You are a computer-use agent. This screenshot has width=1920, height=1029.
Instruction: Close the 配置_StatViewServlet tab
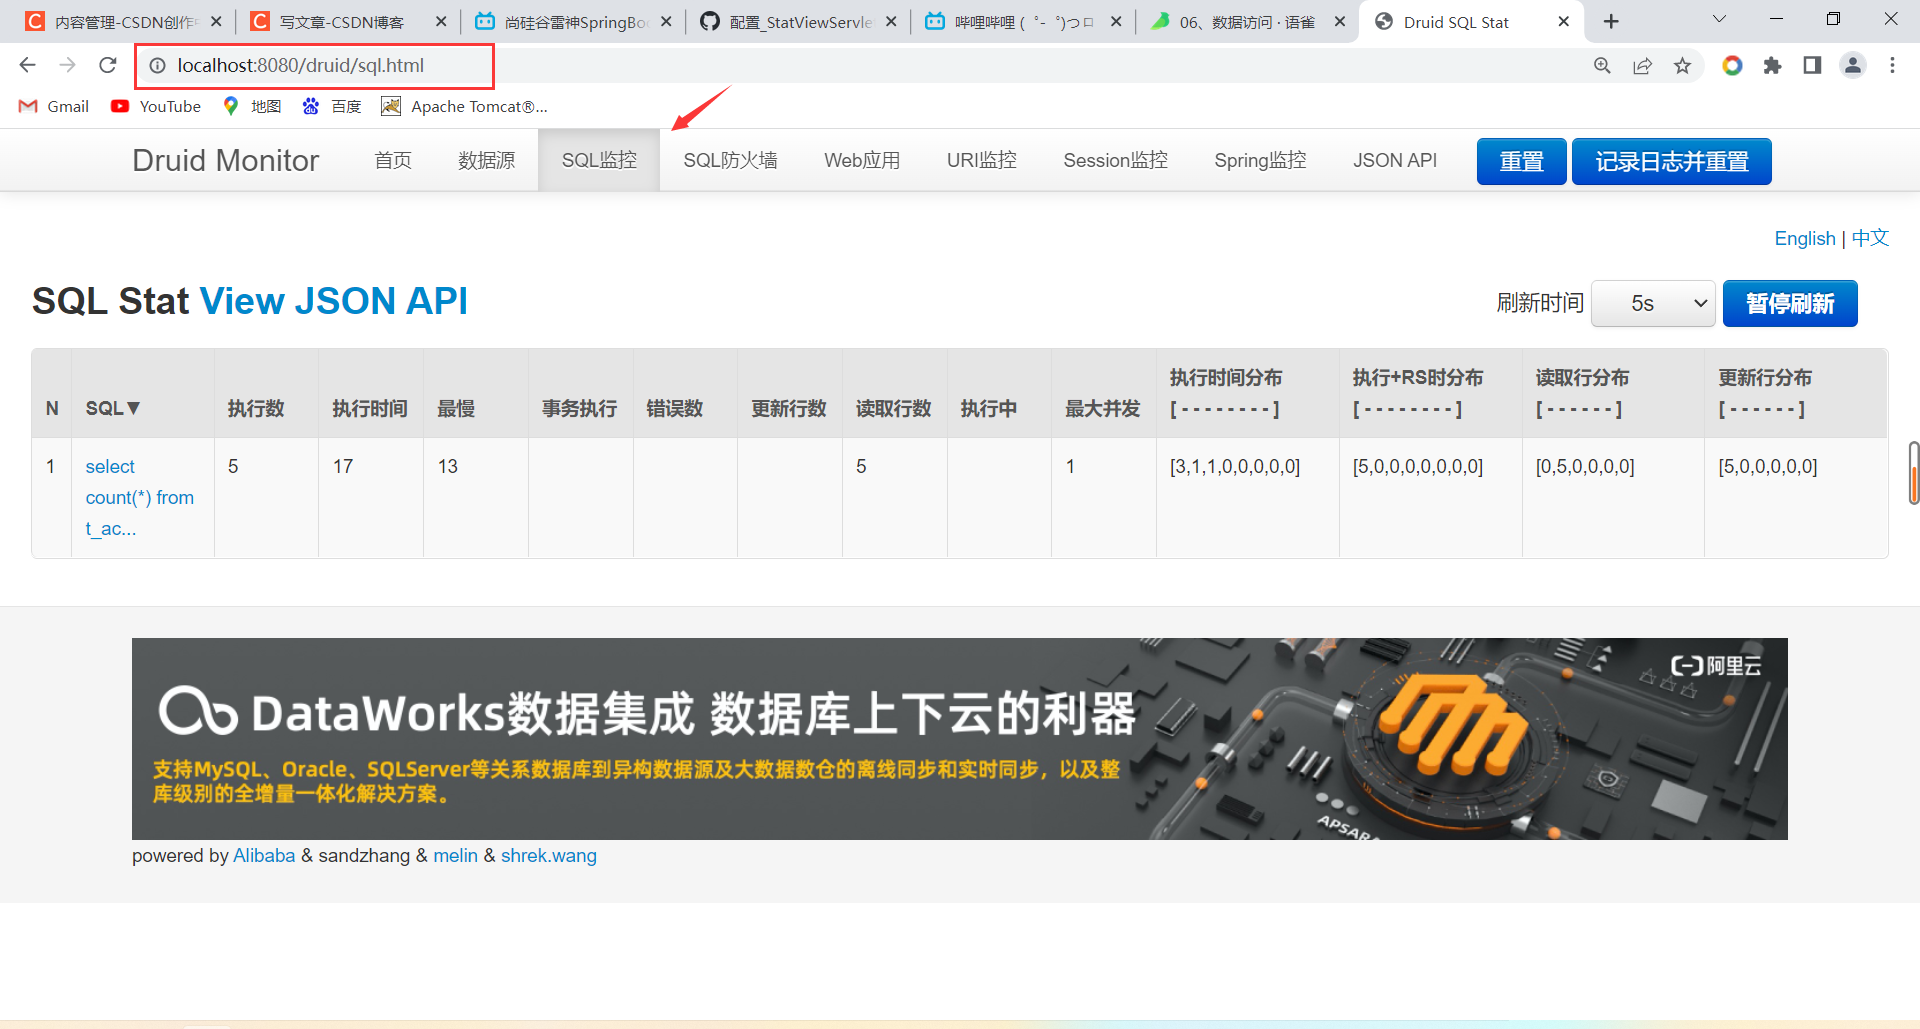point(891,21)
